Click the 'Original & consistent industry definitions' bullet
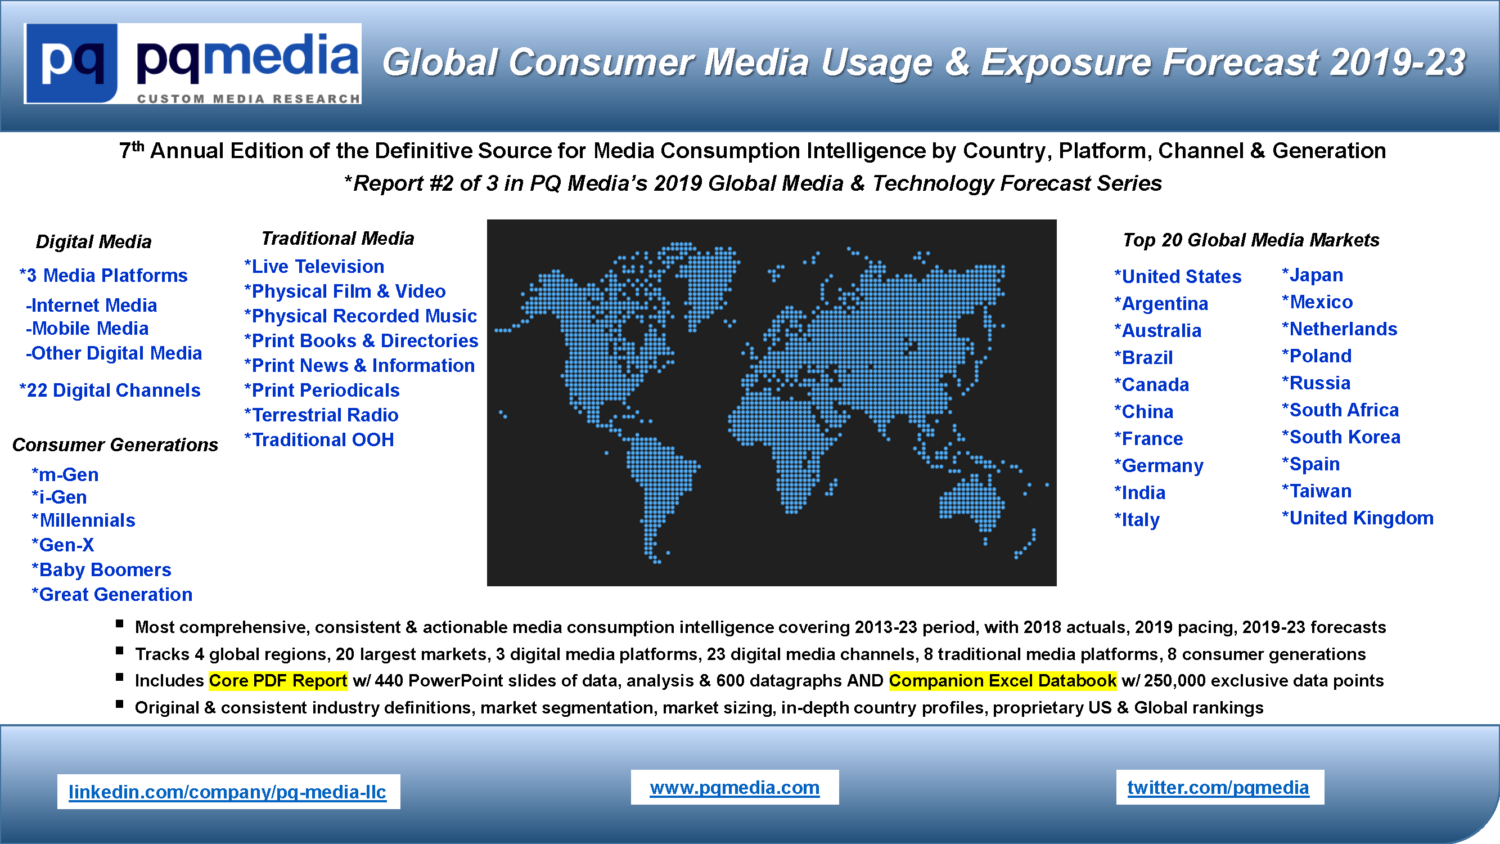 [x=699, y=708]
